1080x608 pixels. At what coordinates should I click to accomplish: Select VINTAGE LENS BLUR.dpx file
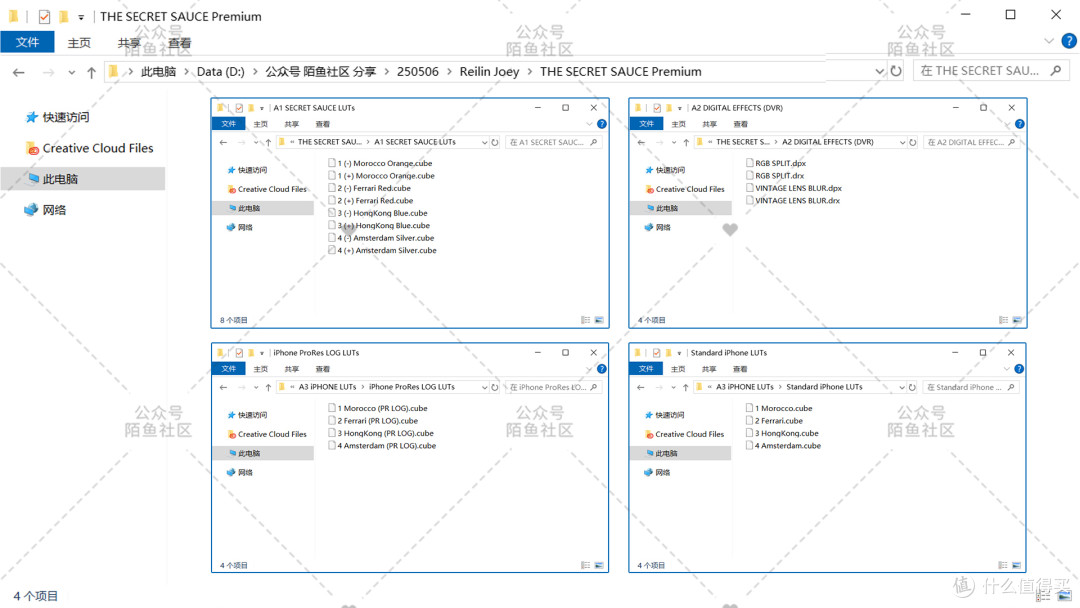coord(794,188)
